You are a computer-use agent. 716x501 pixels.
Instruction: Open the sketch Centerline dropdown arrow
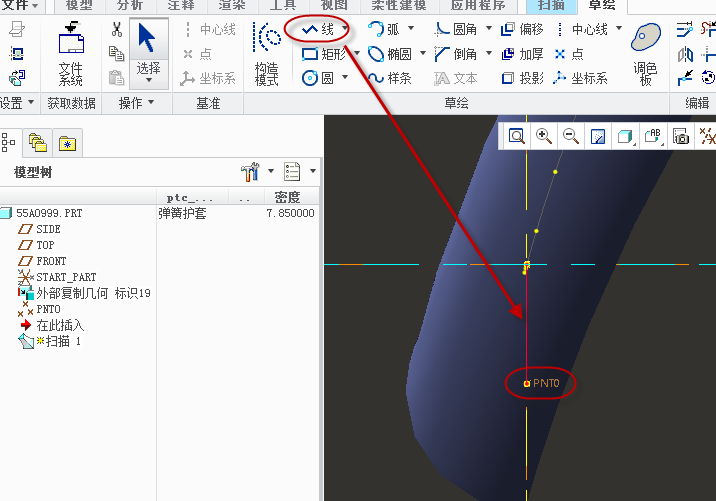[x=619, y=28]
